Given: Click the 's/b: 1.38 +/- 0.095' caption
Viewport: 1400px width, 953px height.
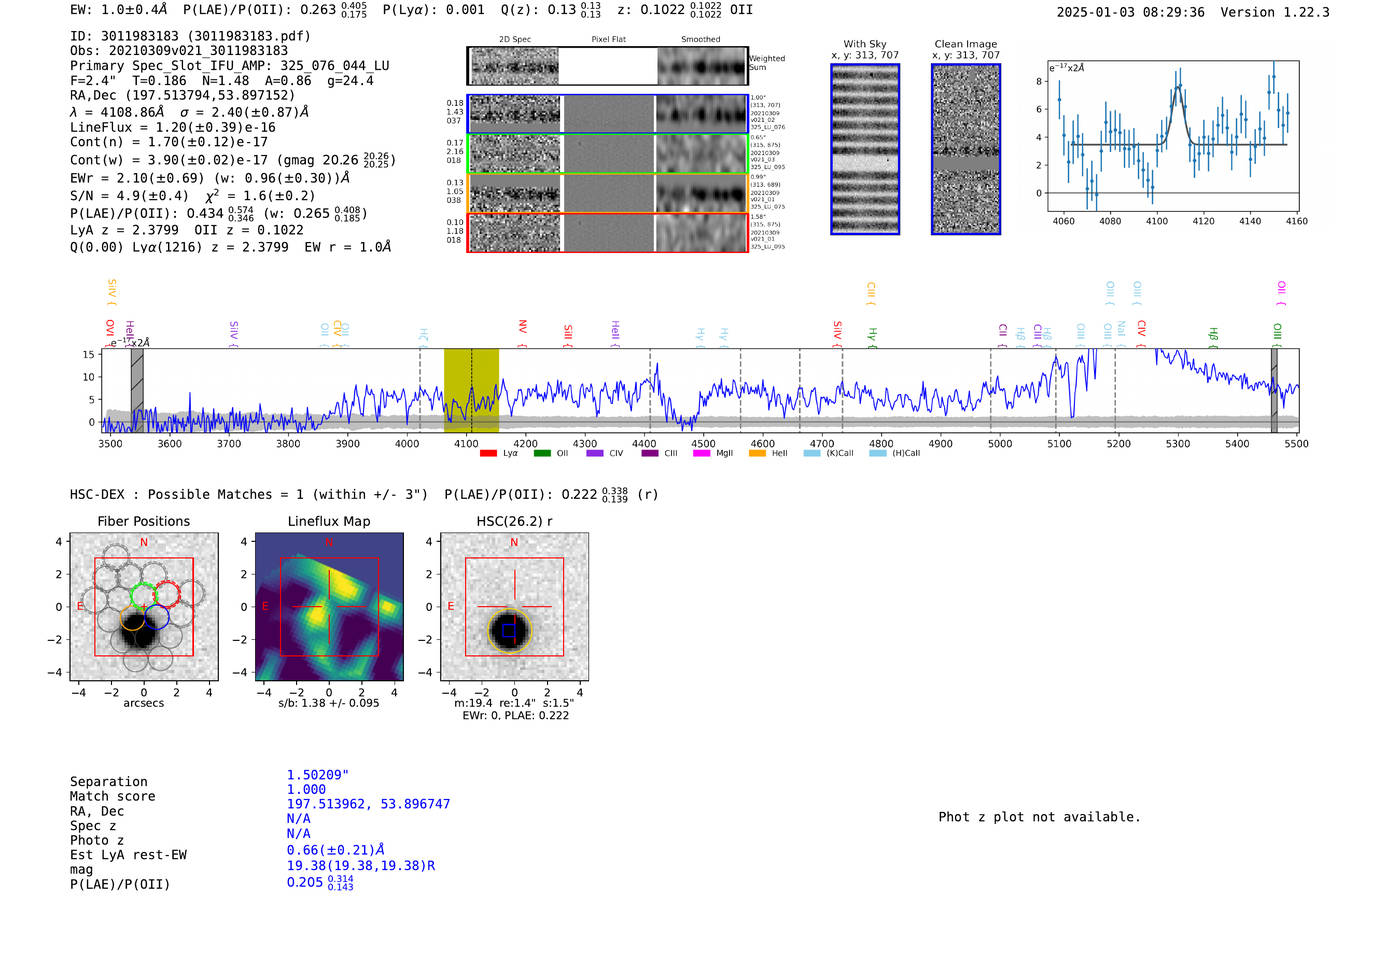Looking at the screenshot, I should click(x=329, y=703).
